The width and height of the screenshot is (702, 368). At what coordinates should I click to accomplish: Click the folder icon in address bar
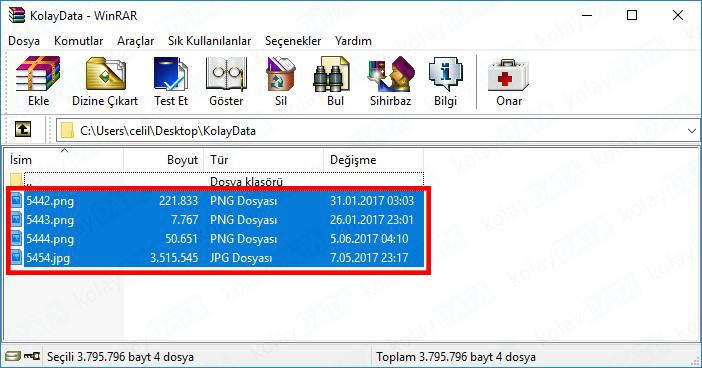pos(67,130)
